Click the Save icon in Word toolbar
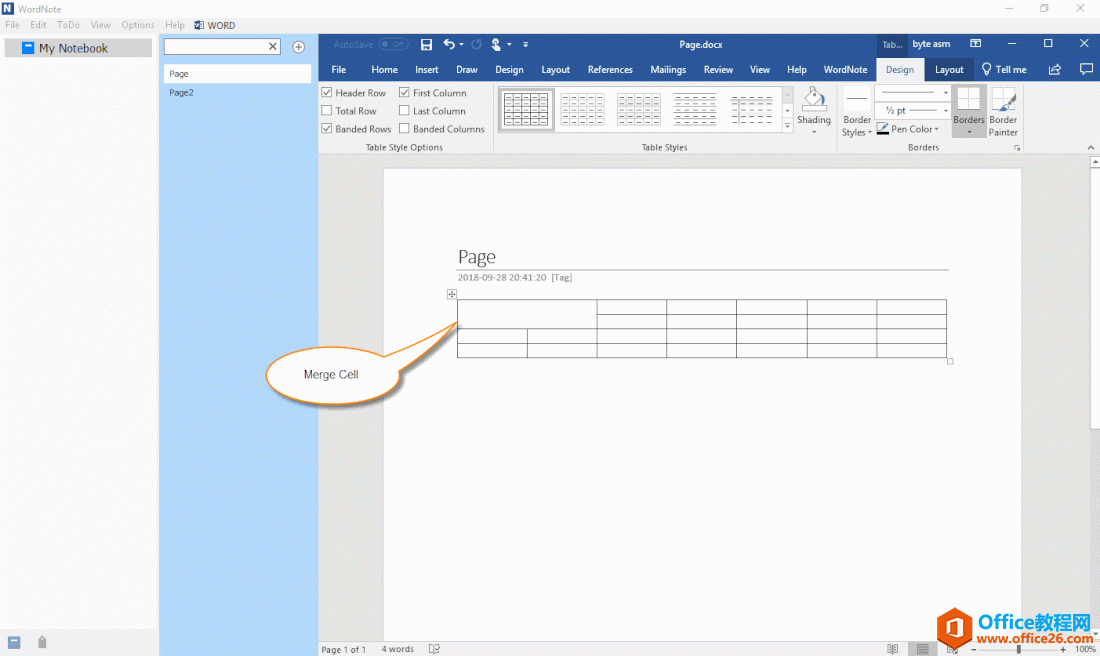The height and width of the screenshot is (656, 1100). 426,44
